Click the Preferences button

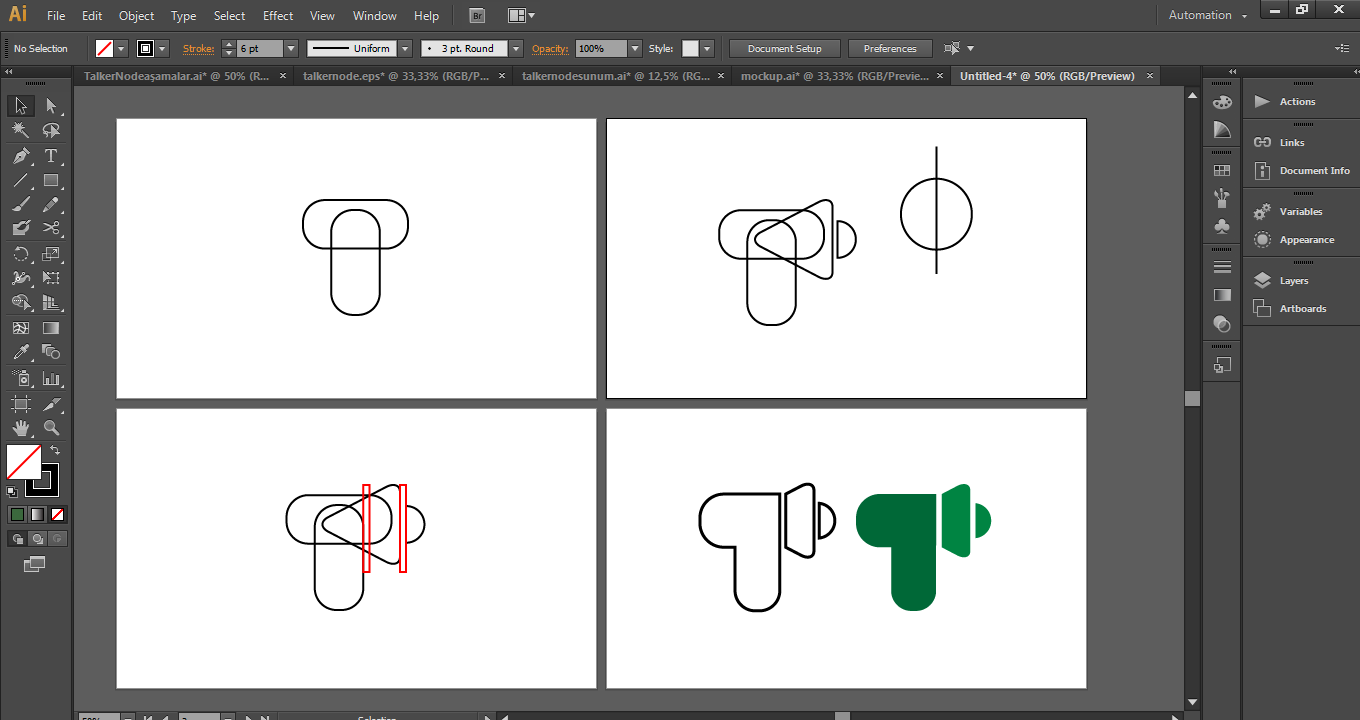pyautogui.click(x=890, y=48)
